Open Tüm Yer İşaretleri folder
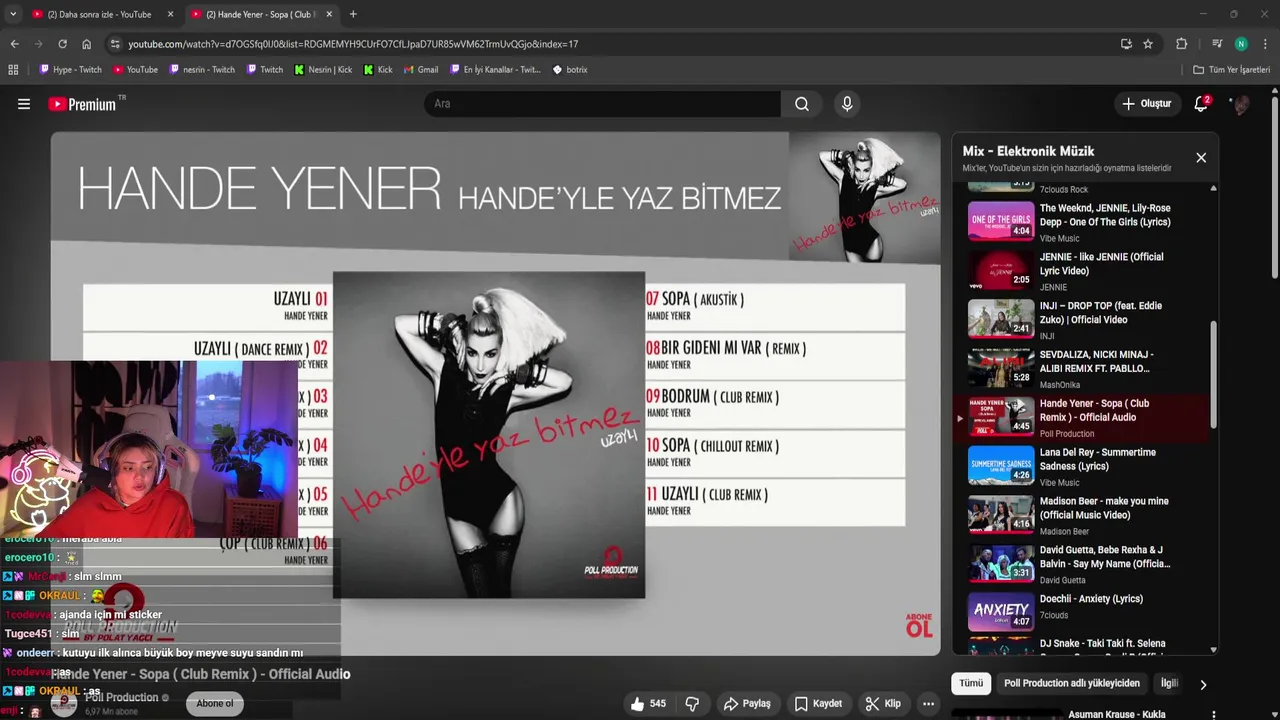Viewport: 1280px width, 720px height. point(1232,70)
